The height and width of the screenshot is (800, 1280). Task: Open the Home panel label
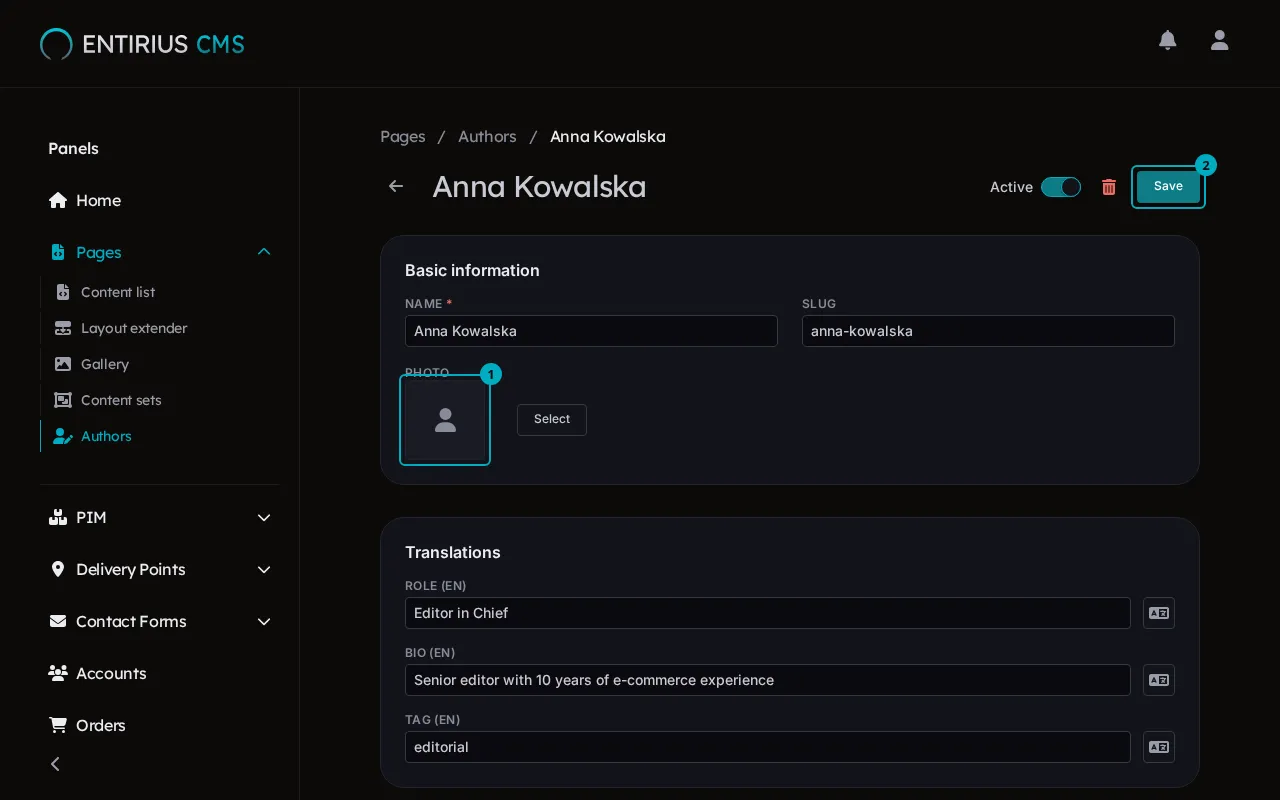[98, 200]
